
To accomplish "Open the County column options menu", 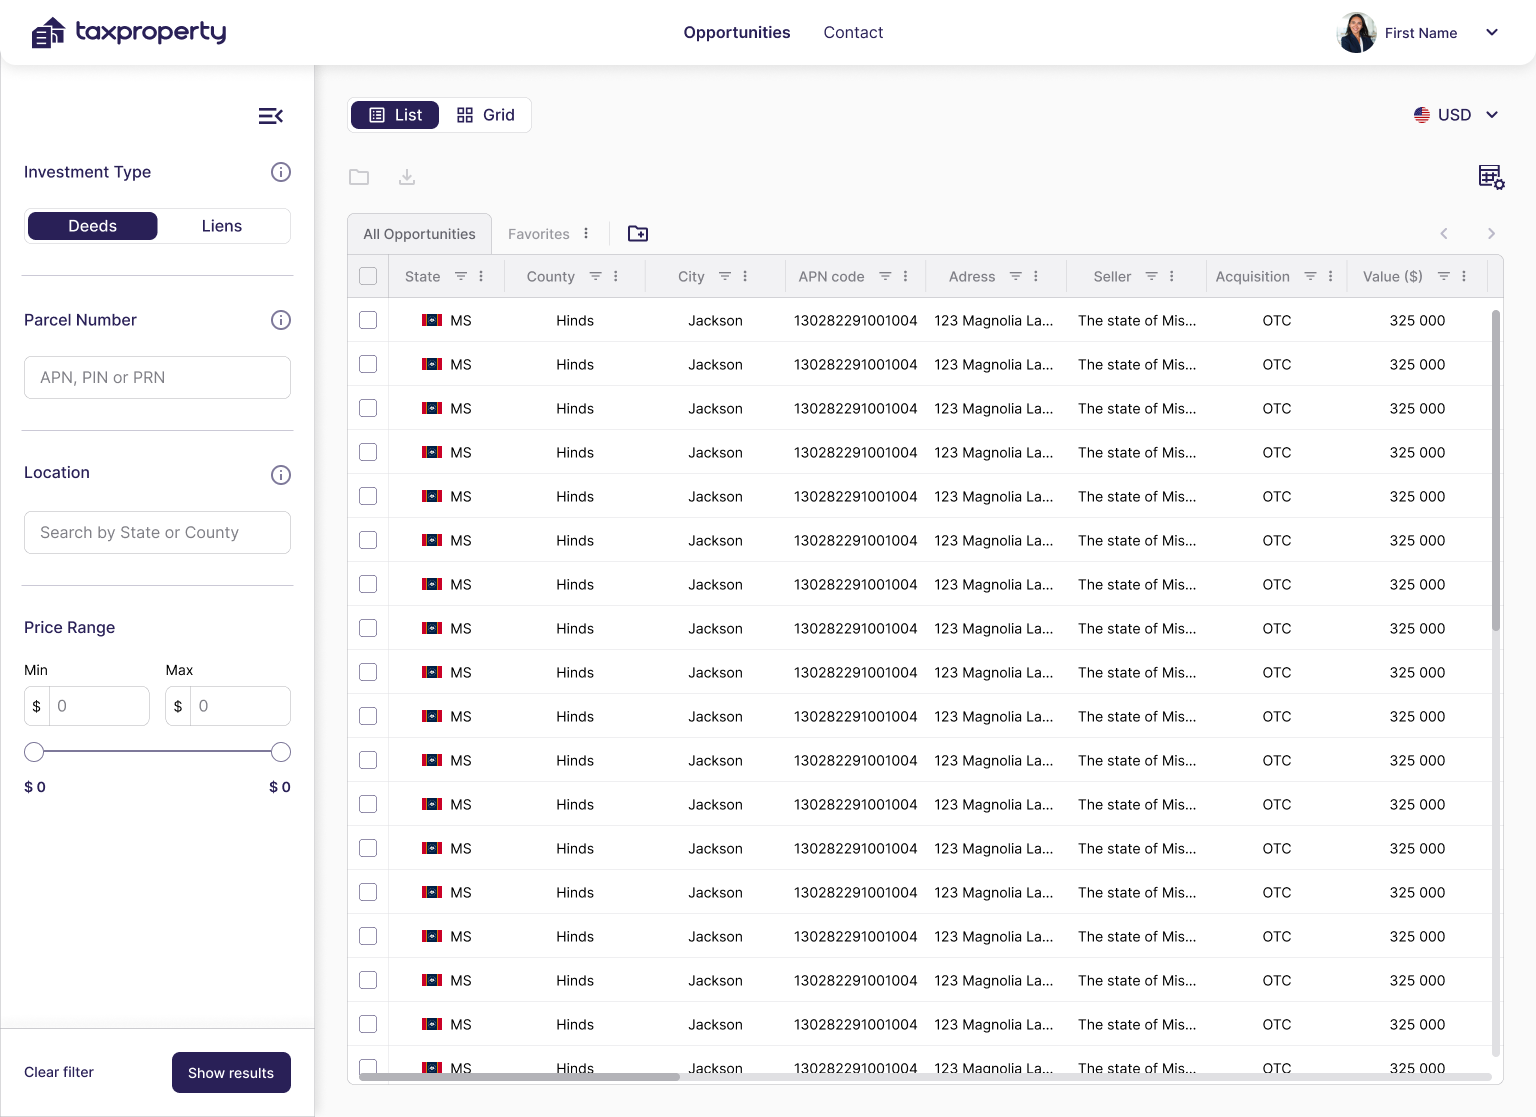I will point(616,276).
